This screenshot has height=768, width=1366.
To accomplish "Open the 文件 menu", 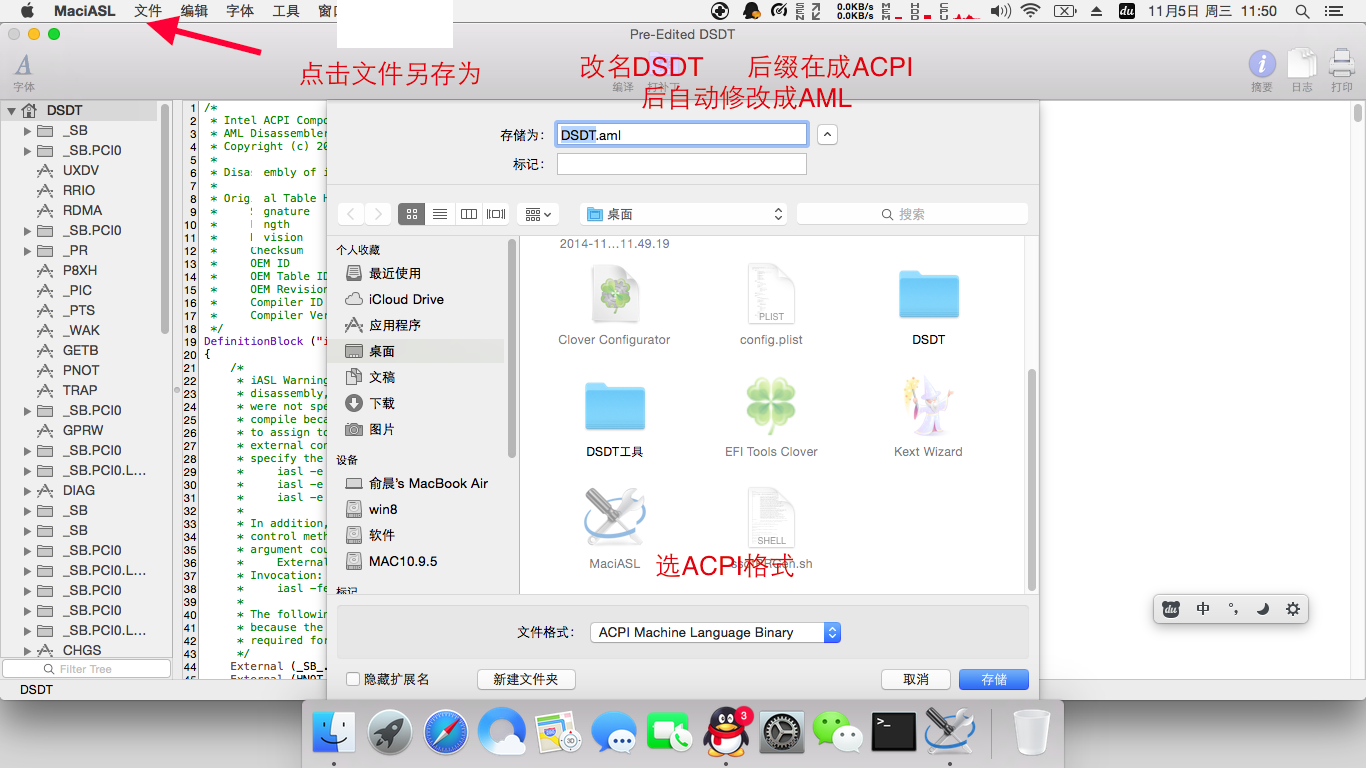I will [148, 11].
